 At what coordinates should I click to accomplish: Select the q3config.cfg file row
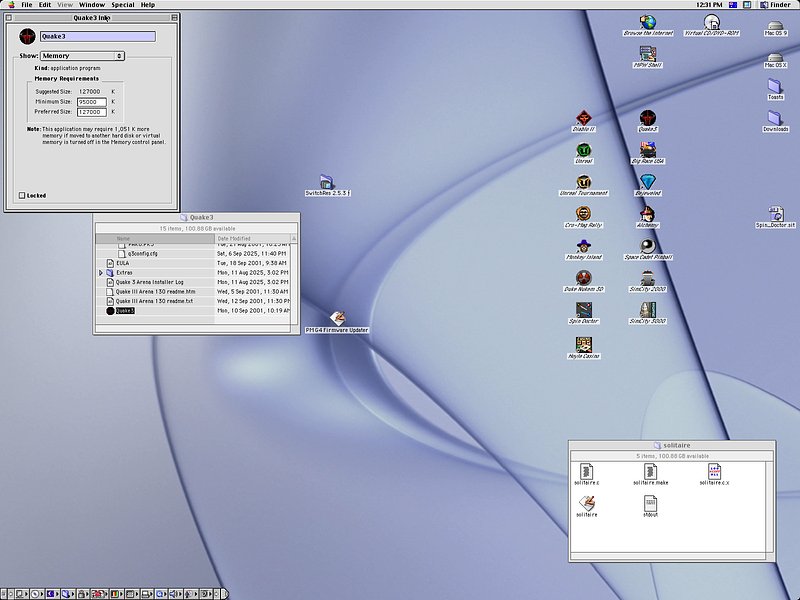(193, 254)
